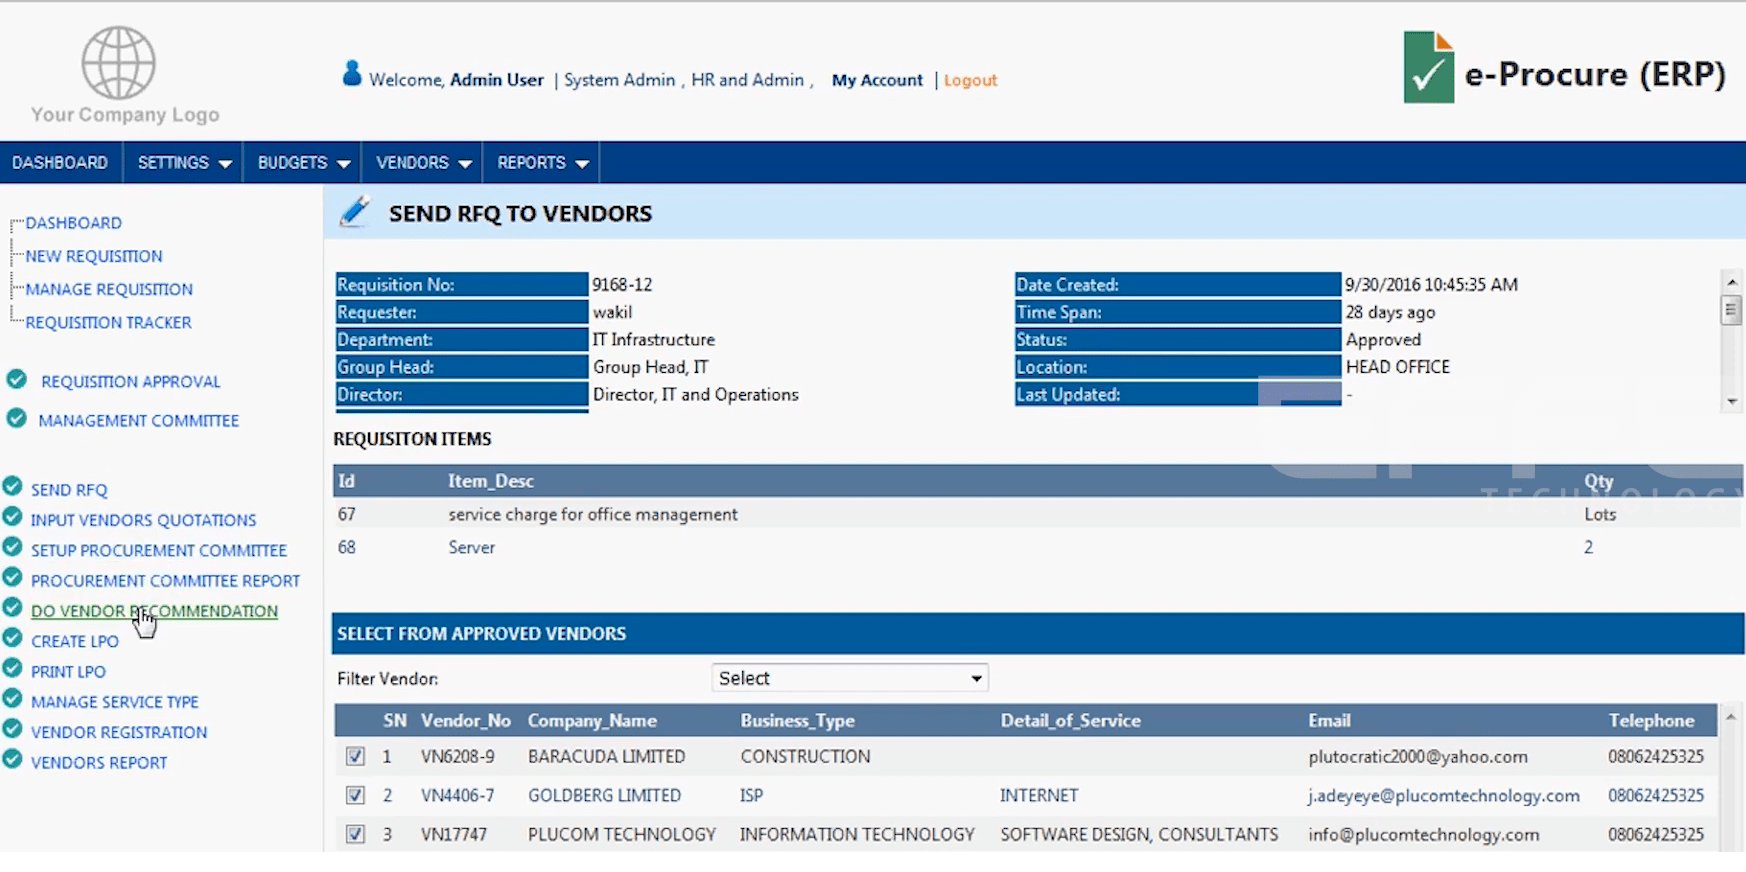
Task: Click requisition item row 'Server'
Action: pyautogui.click(x=1038, y=548)
